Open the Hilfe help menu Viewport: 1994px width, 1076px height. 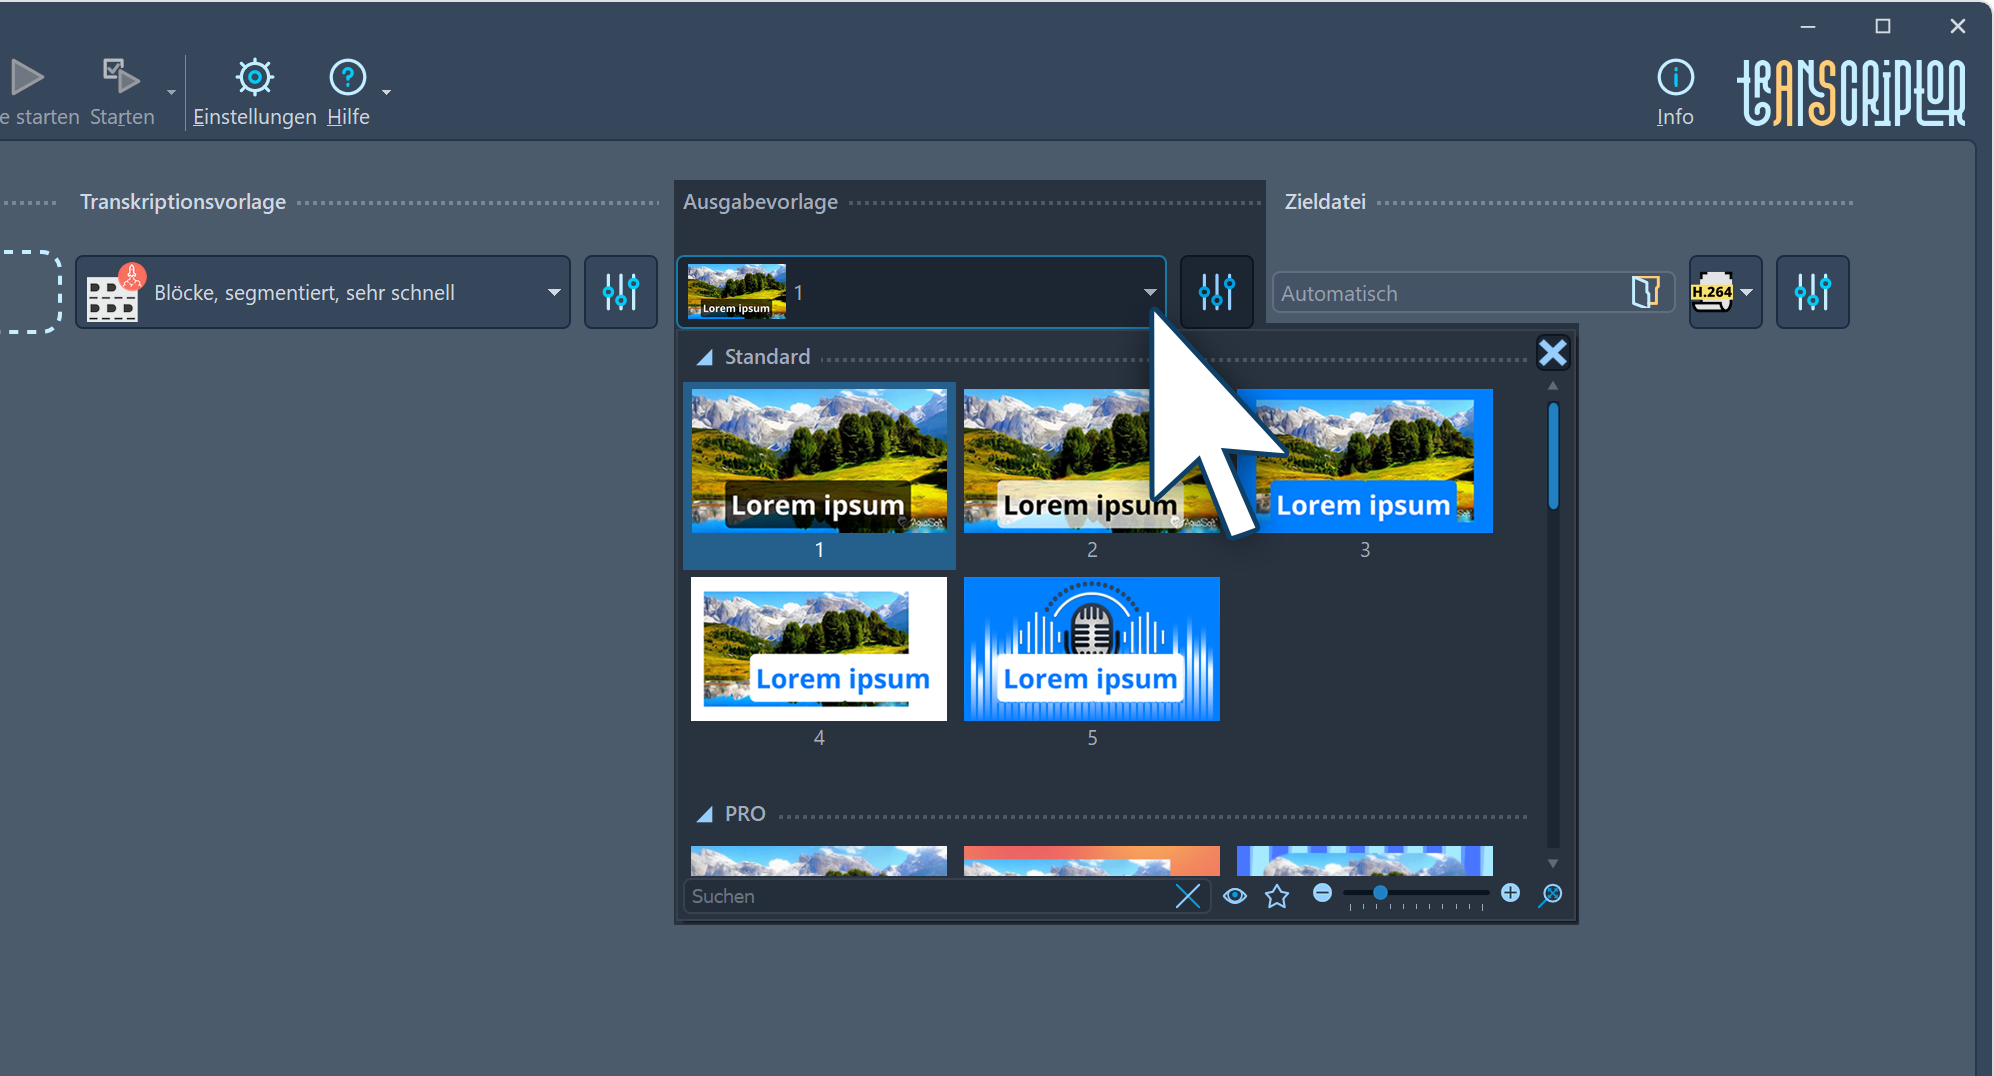348,92
